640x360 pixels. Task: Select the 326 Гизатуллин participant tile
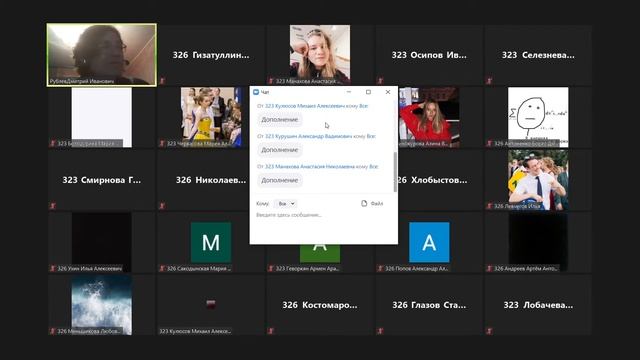211,55
